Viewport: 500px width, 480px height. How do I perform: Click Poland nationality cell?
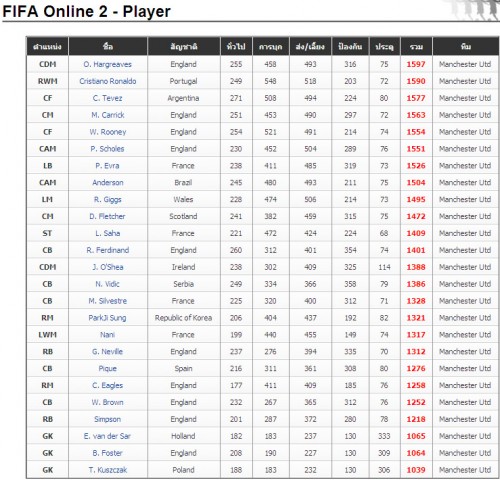[183, 470]
